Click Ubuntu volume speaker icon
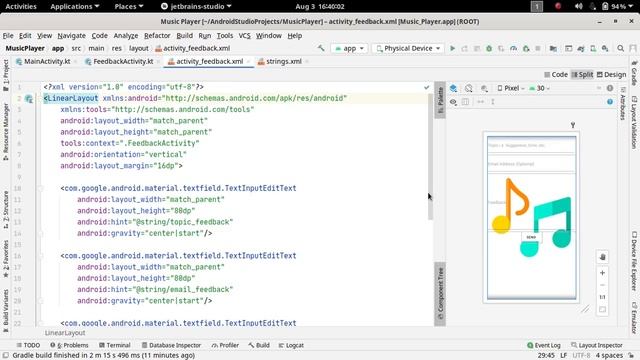640x360 pixels. [x=578, y=6]
